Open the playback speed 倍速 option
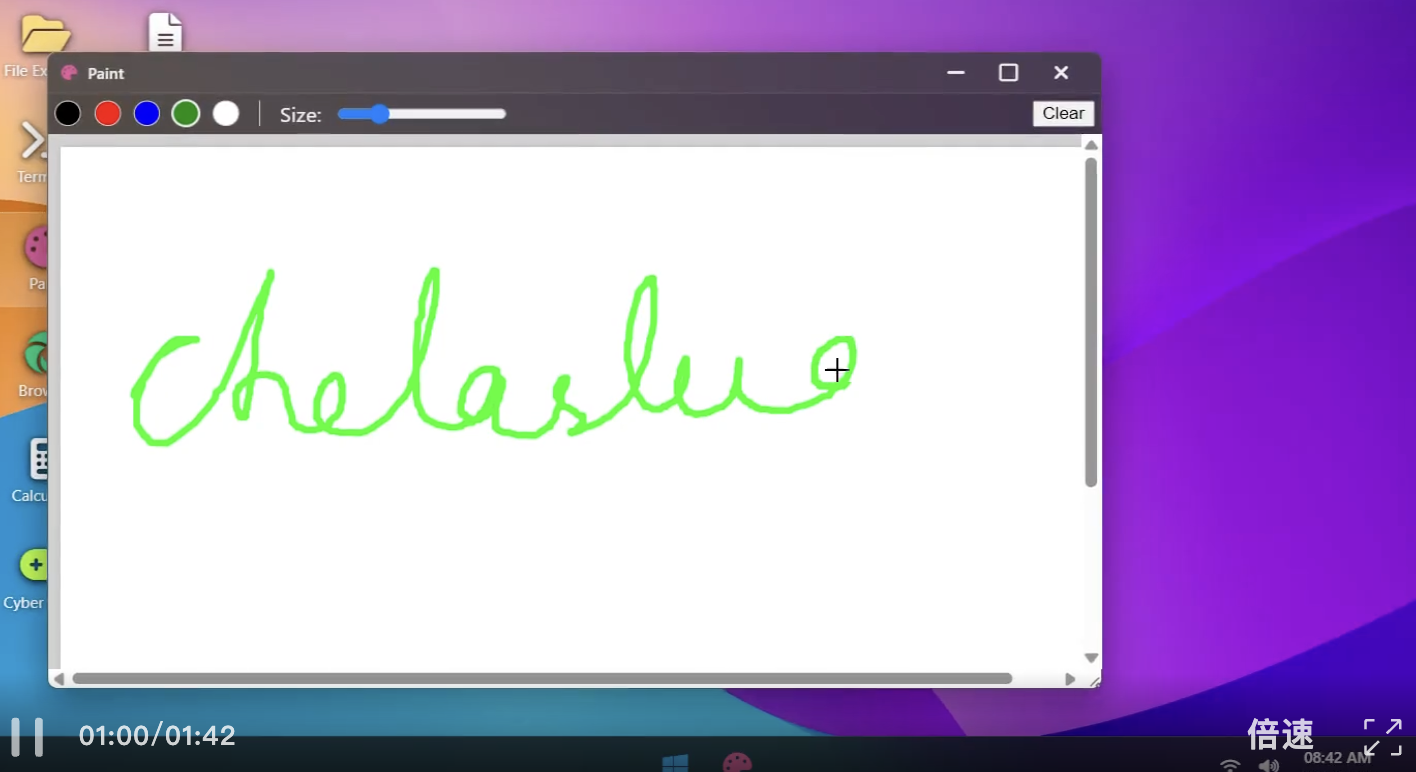This screenshot has width=1416, height=772. tap(1280, 735)
